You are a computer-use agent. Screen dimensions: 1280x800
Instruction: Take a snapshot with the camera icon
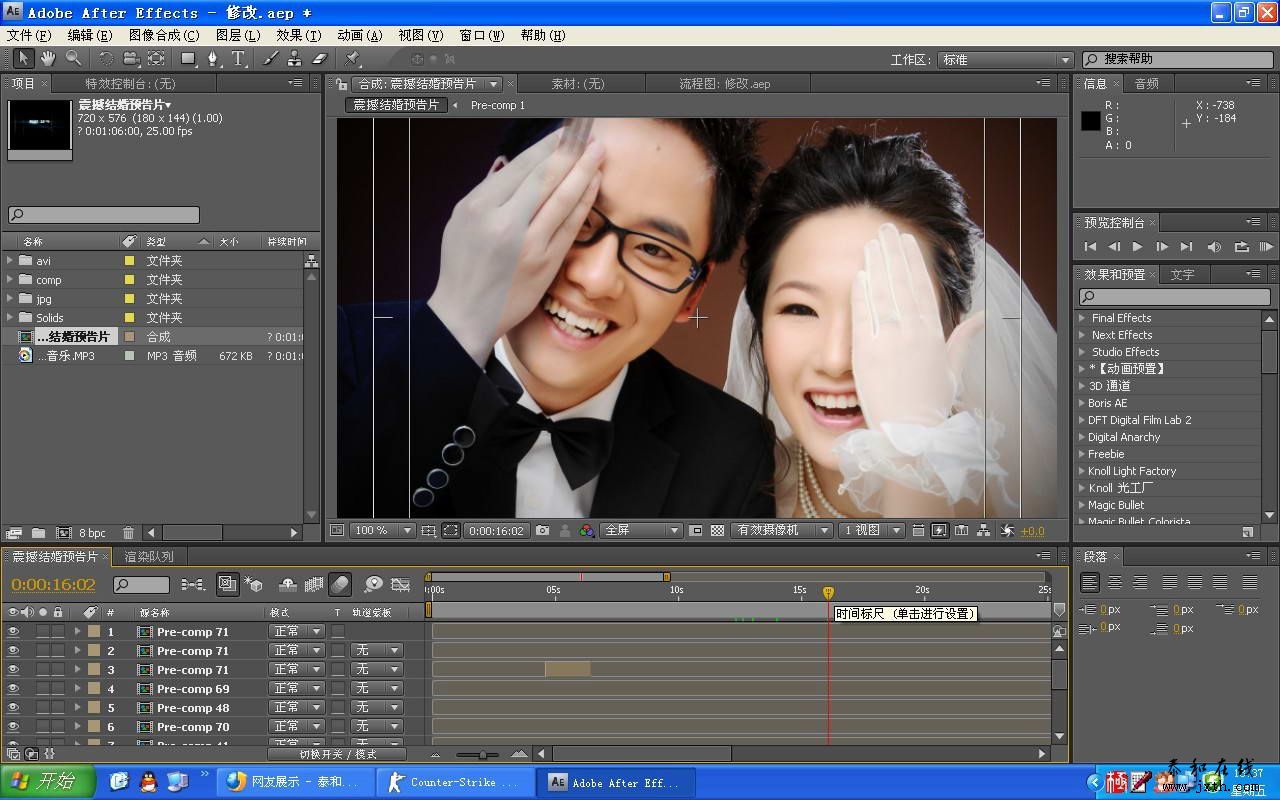(542, 531)
